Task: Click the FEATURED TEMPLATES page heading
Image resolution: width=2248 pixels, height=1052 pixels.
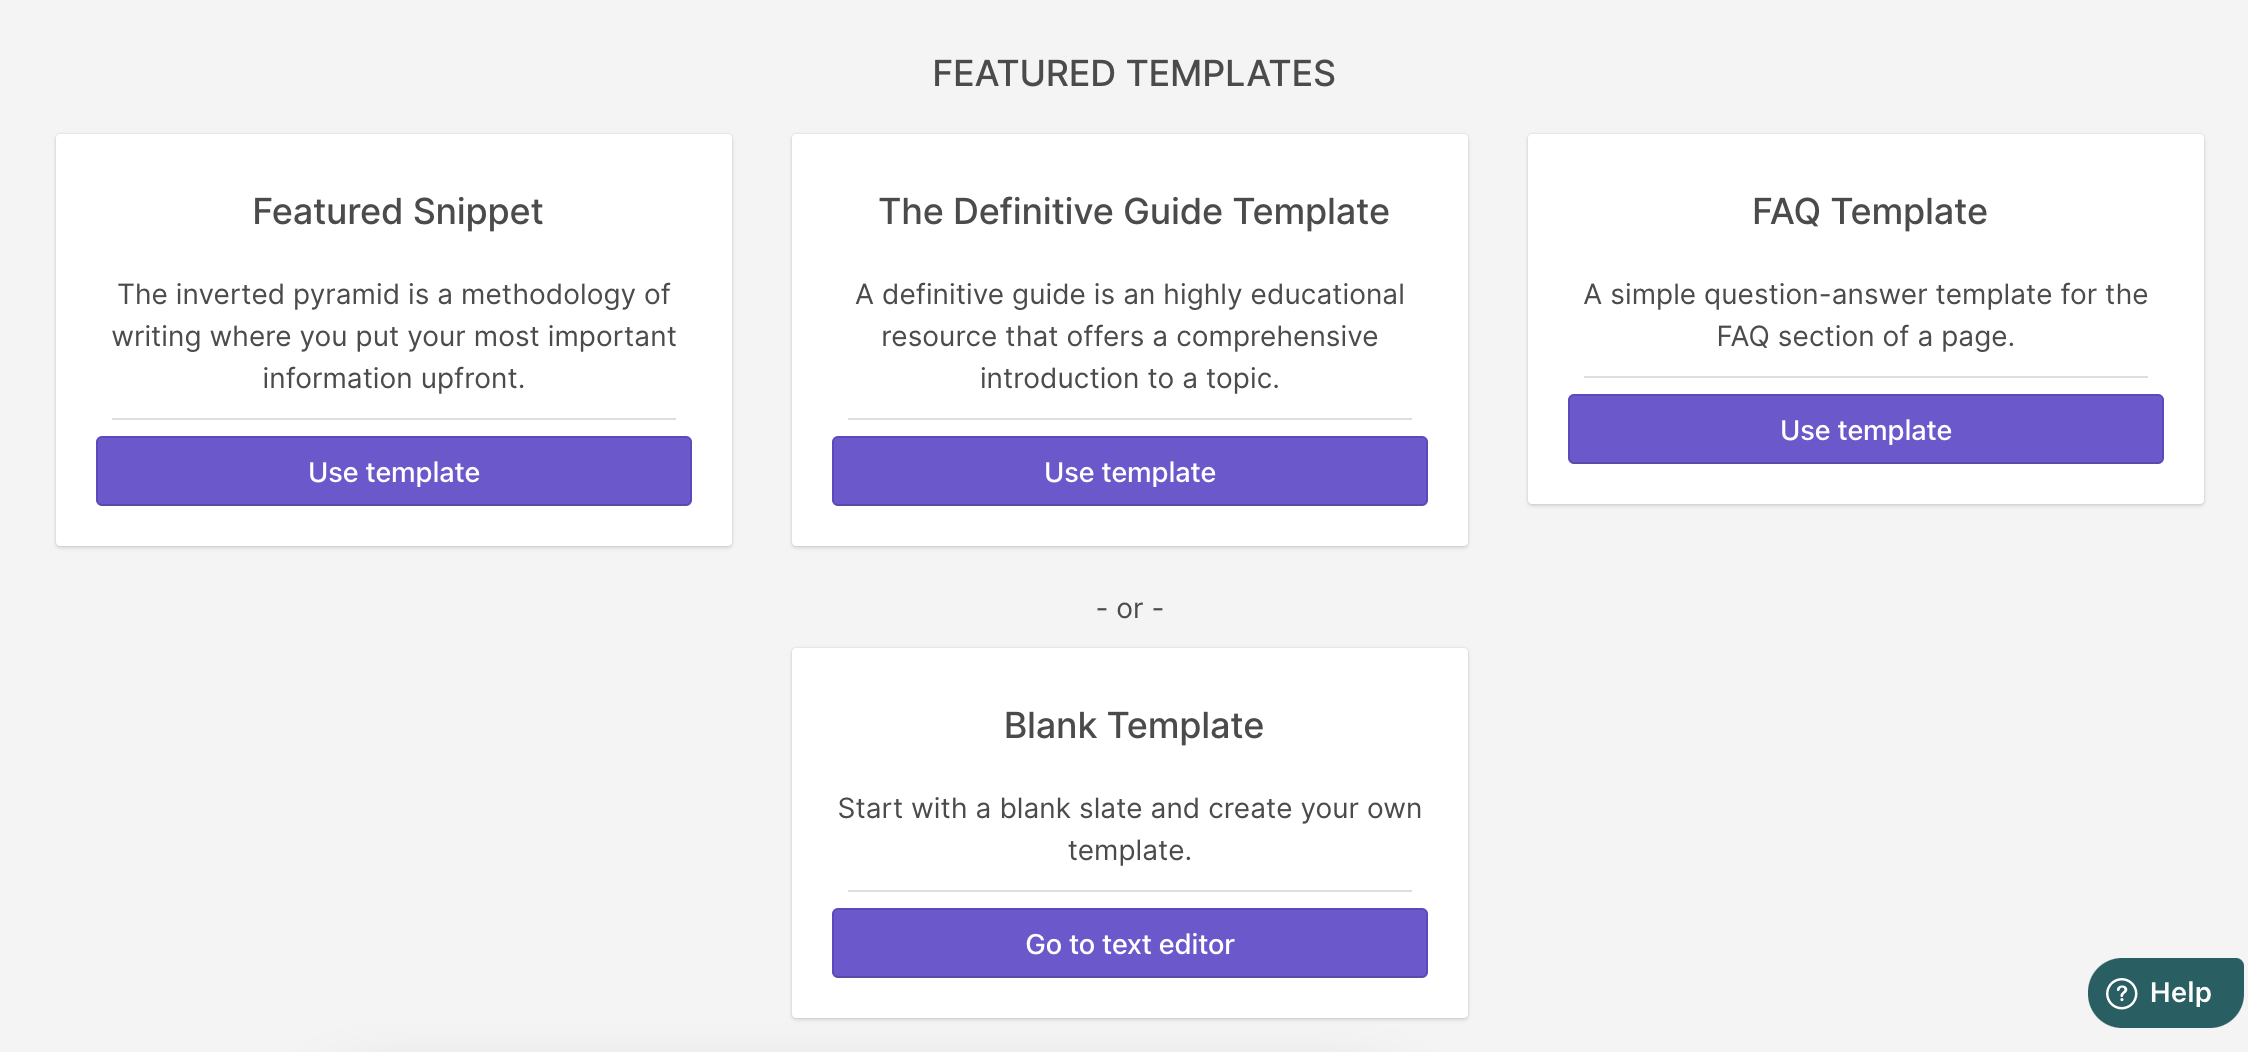Action: tap(1133, 74)
